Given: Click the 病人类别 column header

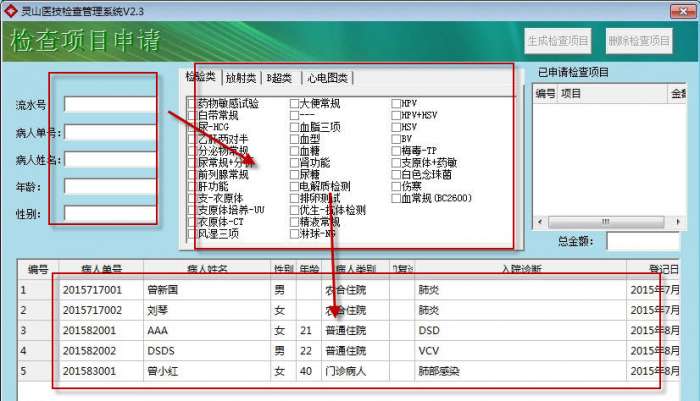Looking at the screenshot, I should coord(355,269).
